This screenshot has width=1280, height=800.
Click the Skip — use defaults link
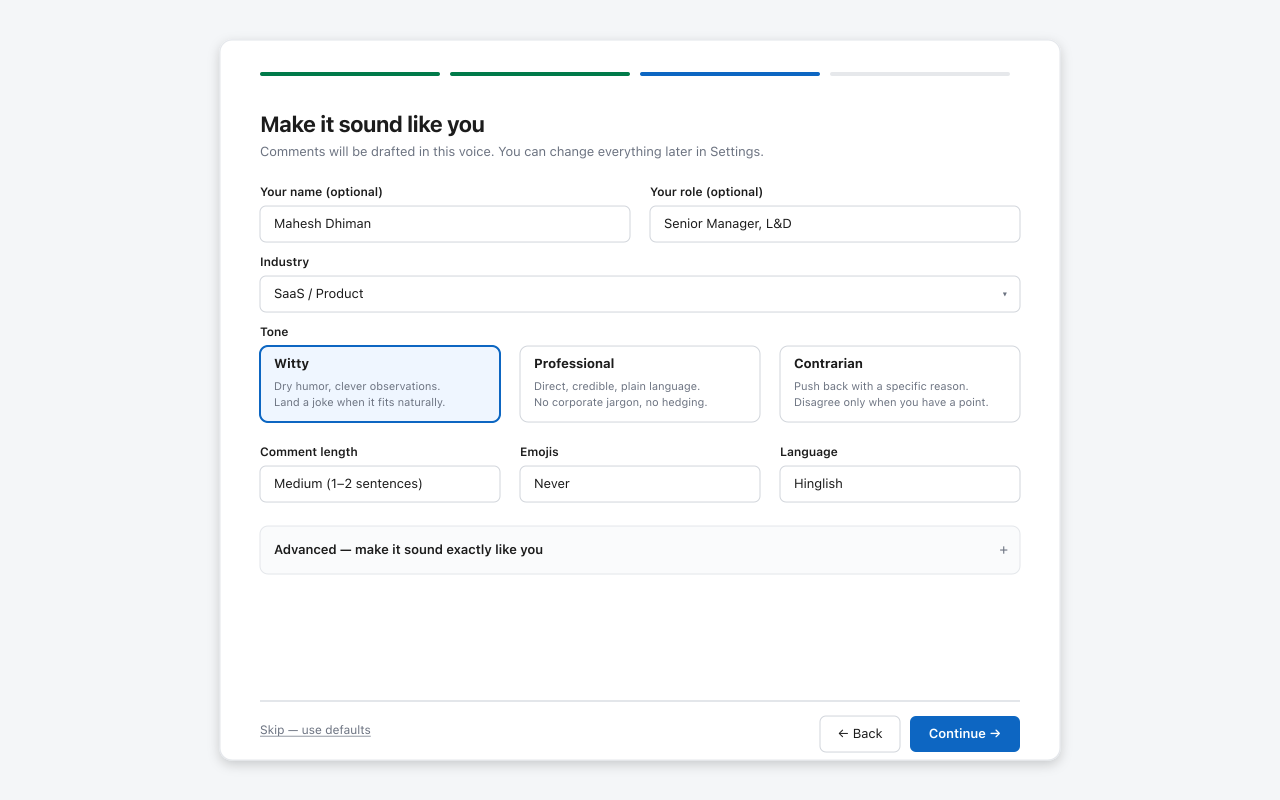[315, 729]
